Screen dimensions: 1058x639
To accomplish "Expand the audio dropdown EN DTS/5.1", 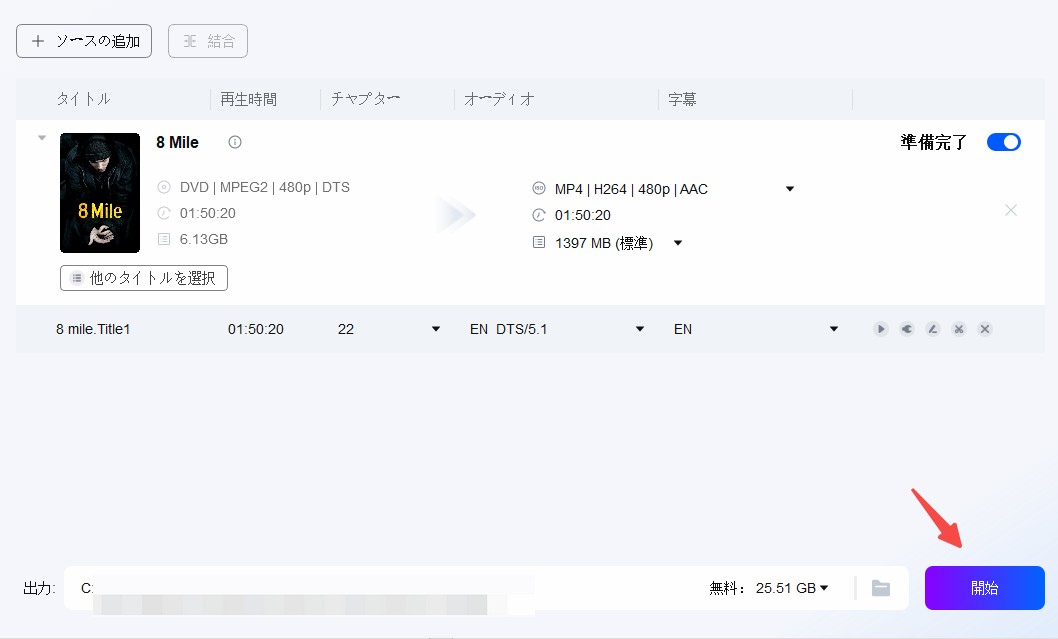I will (x=640, y=329).
